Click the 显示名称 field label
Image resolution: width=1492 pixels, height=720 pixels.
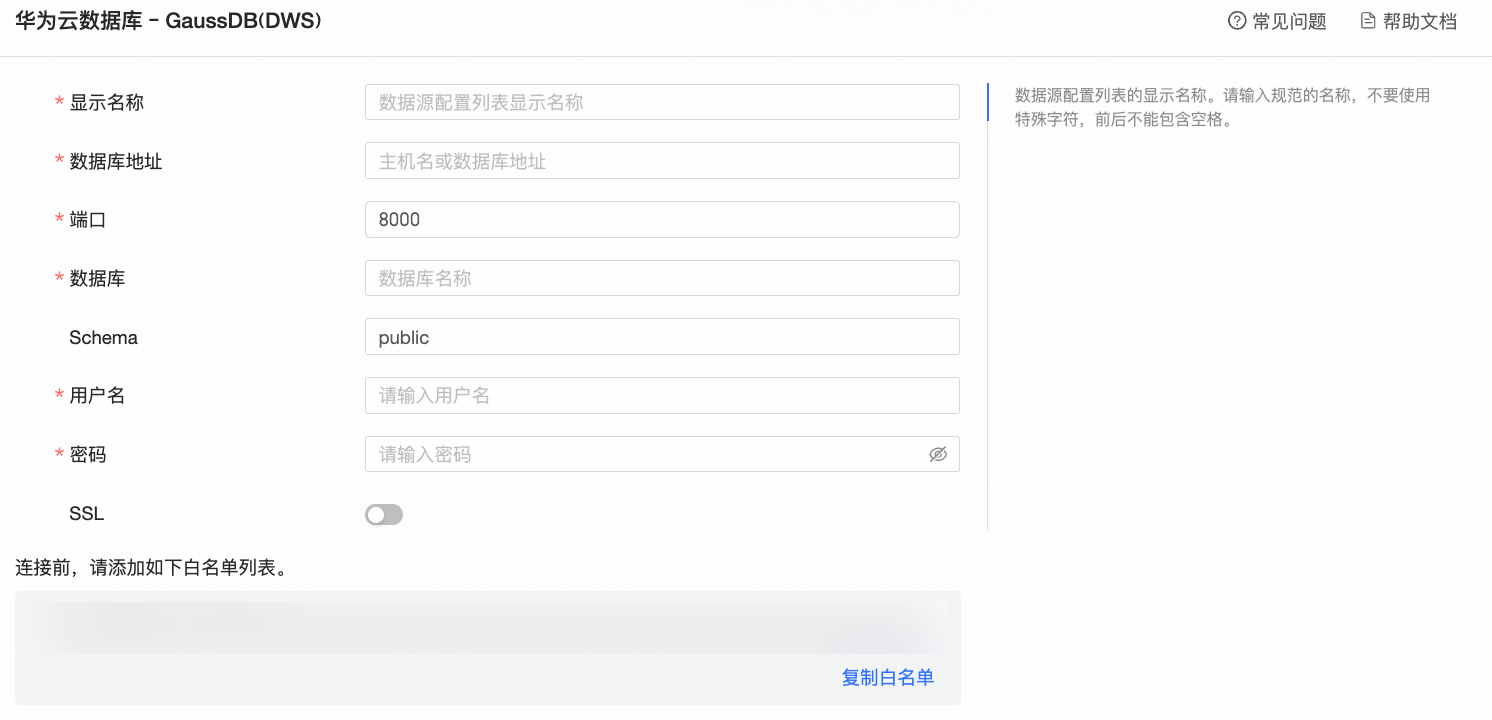(x=107, y=102)
